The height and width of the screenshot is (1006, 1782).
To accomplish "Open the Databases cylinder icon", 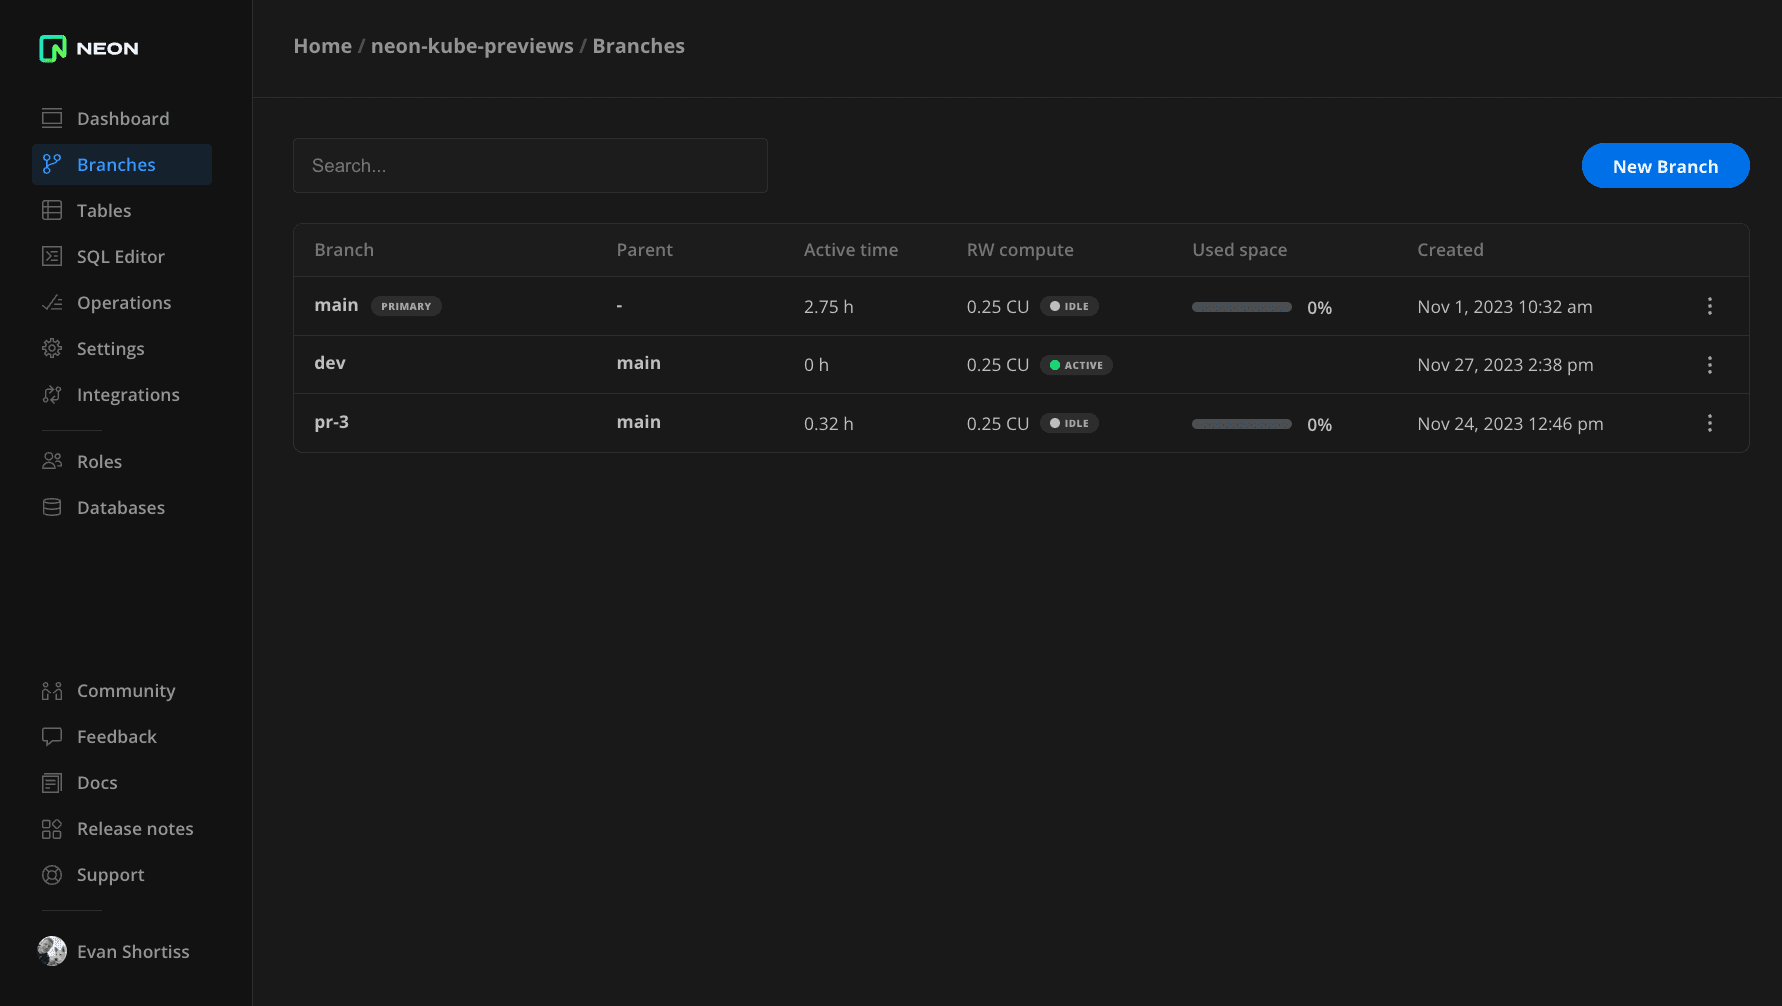I will 52,507.
